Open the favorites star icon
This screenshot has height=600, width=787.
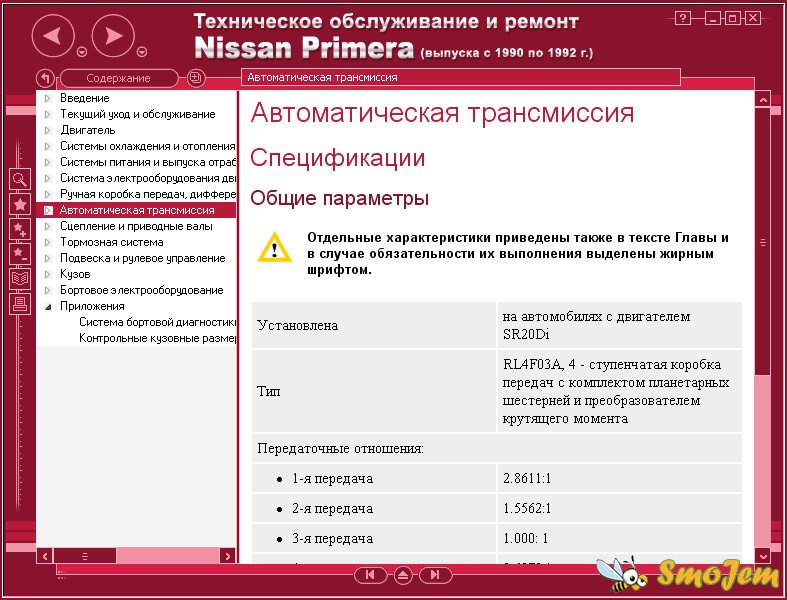click(20, 204)
